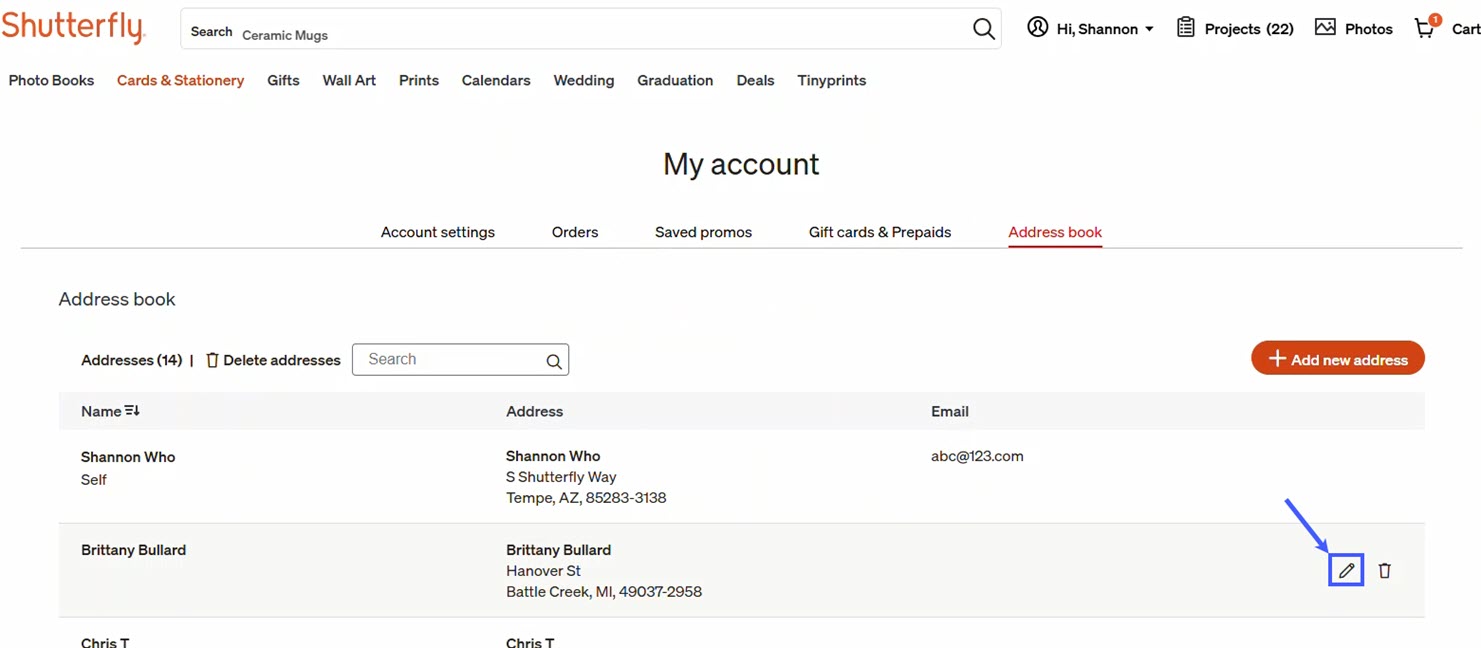
Task: Click the Photos link in the header
Action: pyautogui.click(x=1369, y=29)
